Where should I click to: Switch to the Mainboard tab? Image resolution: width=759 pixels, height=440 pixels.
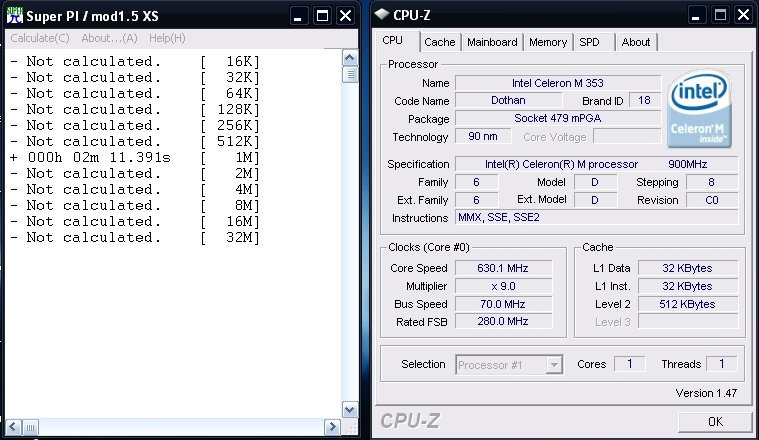coord(492,42)
